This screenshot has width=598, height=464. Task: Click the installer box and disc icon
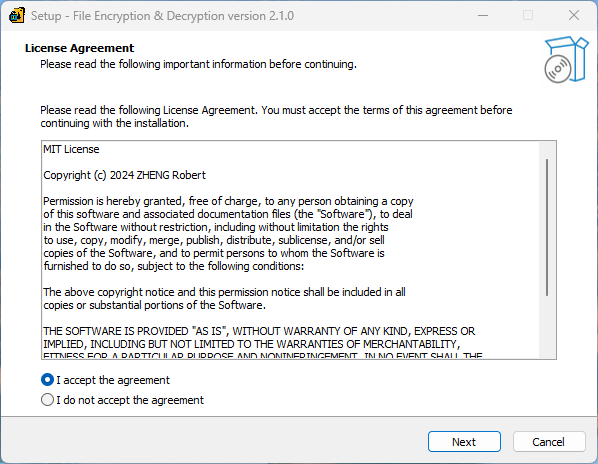[566, 59]
